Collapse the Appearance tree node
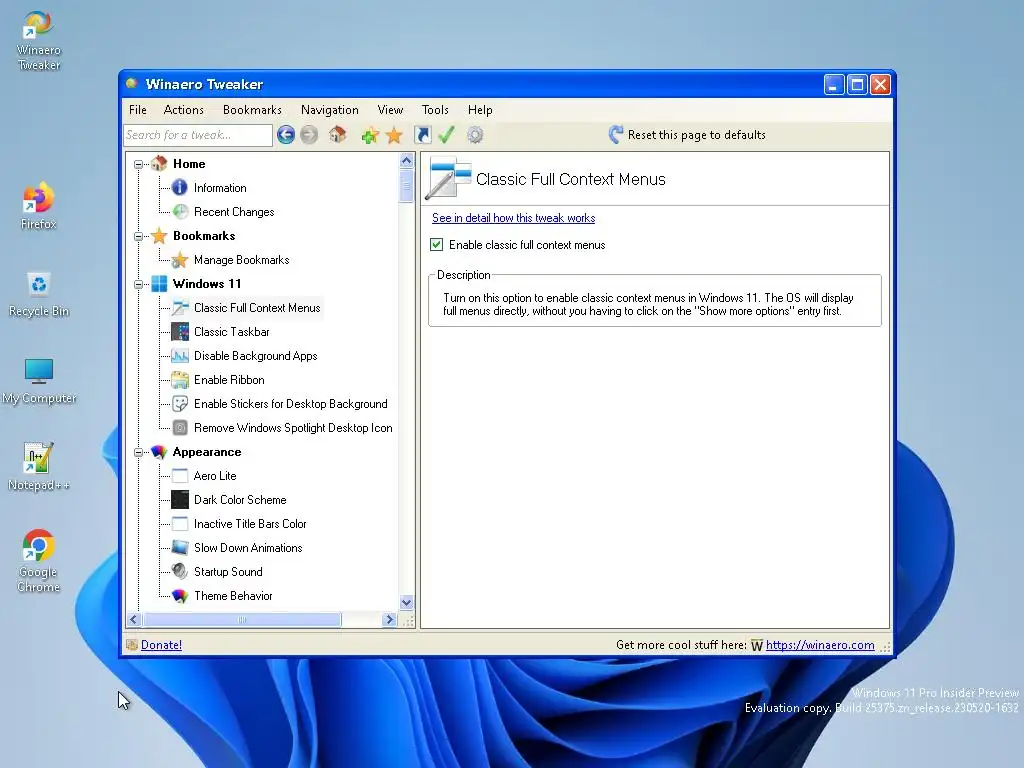1024x768 pixels. (x=138, y=452)
